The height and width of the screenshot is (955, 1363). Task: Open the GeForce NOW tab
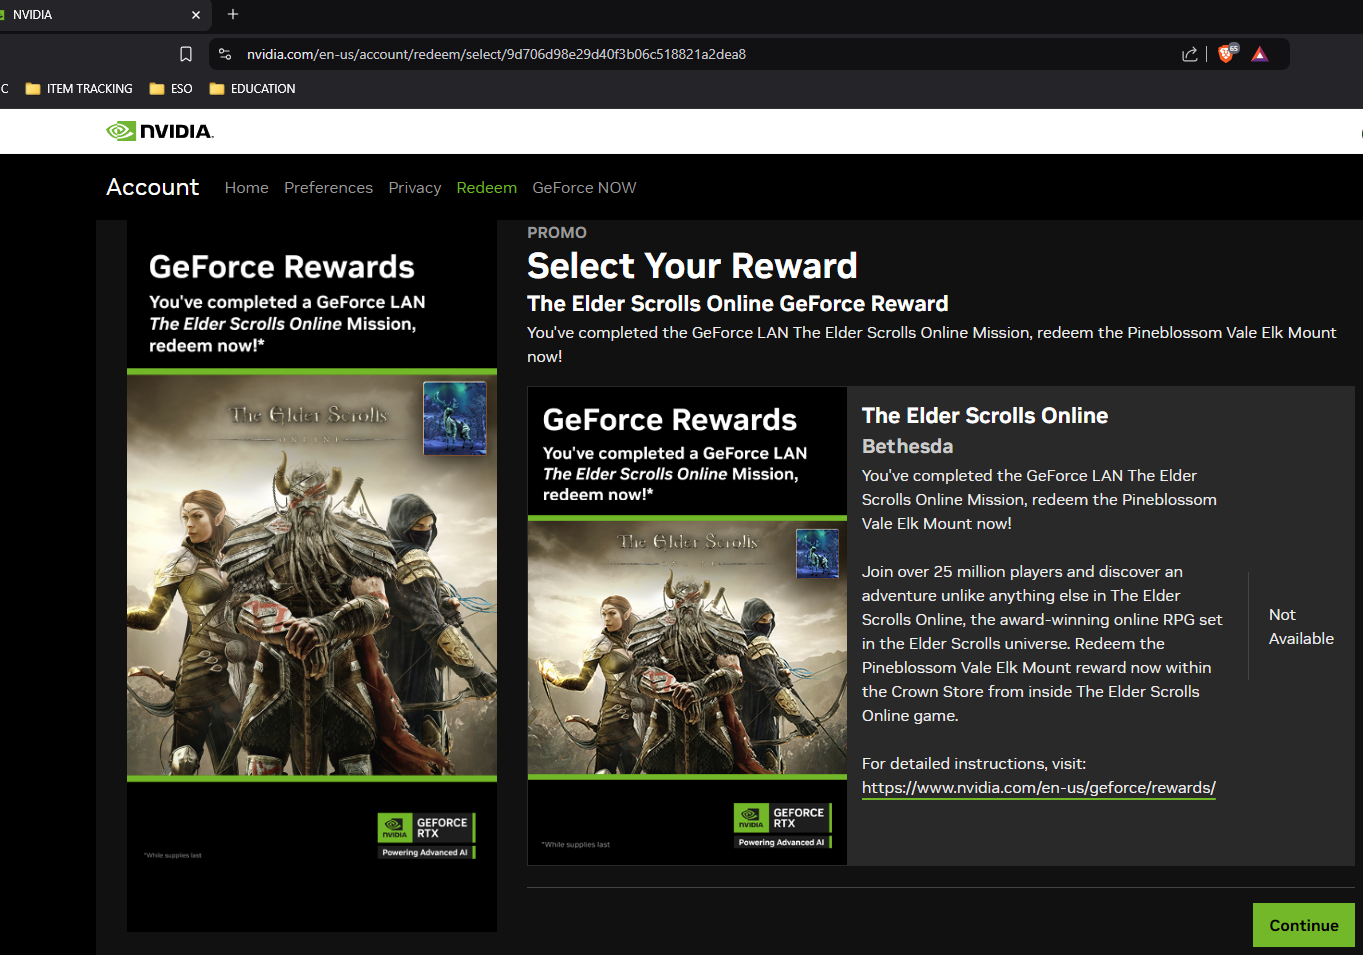(584, 187)
